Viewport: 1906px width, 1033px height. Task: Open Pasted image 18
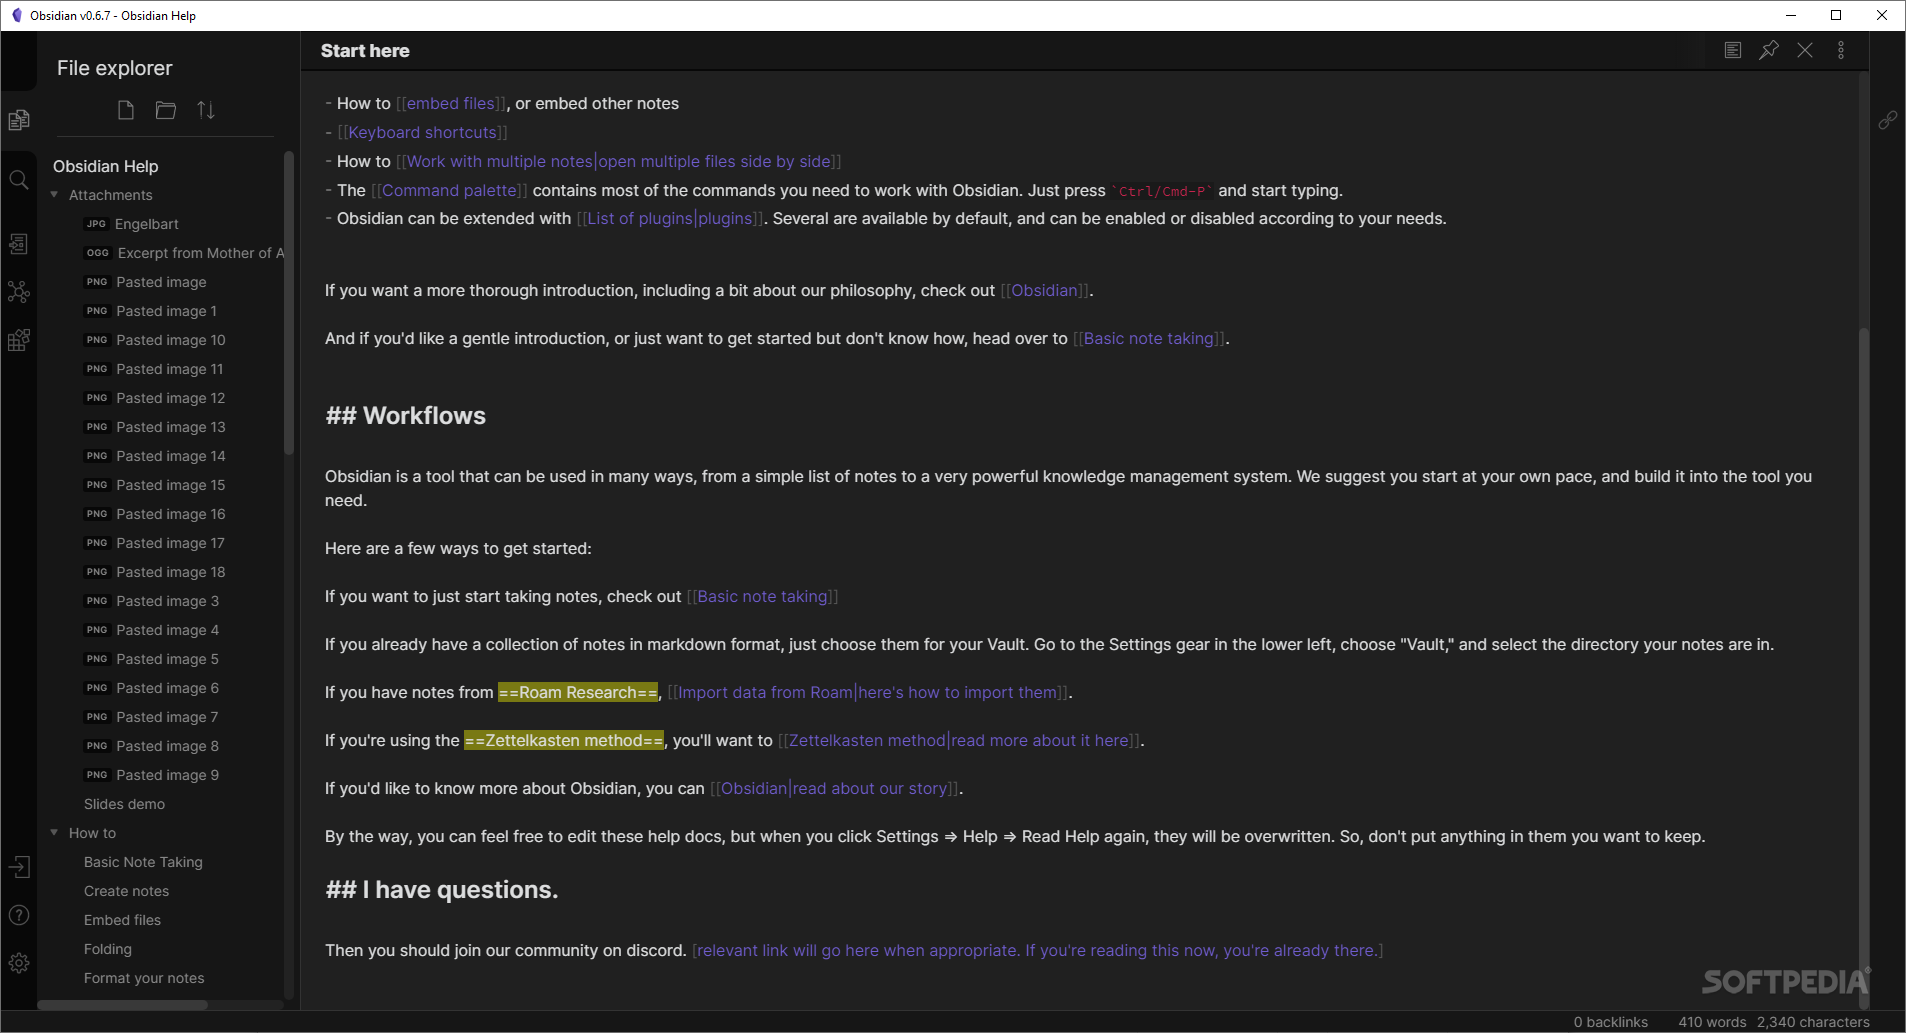click(x=171, y=572)
